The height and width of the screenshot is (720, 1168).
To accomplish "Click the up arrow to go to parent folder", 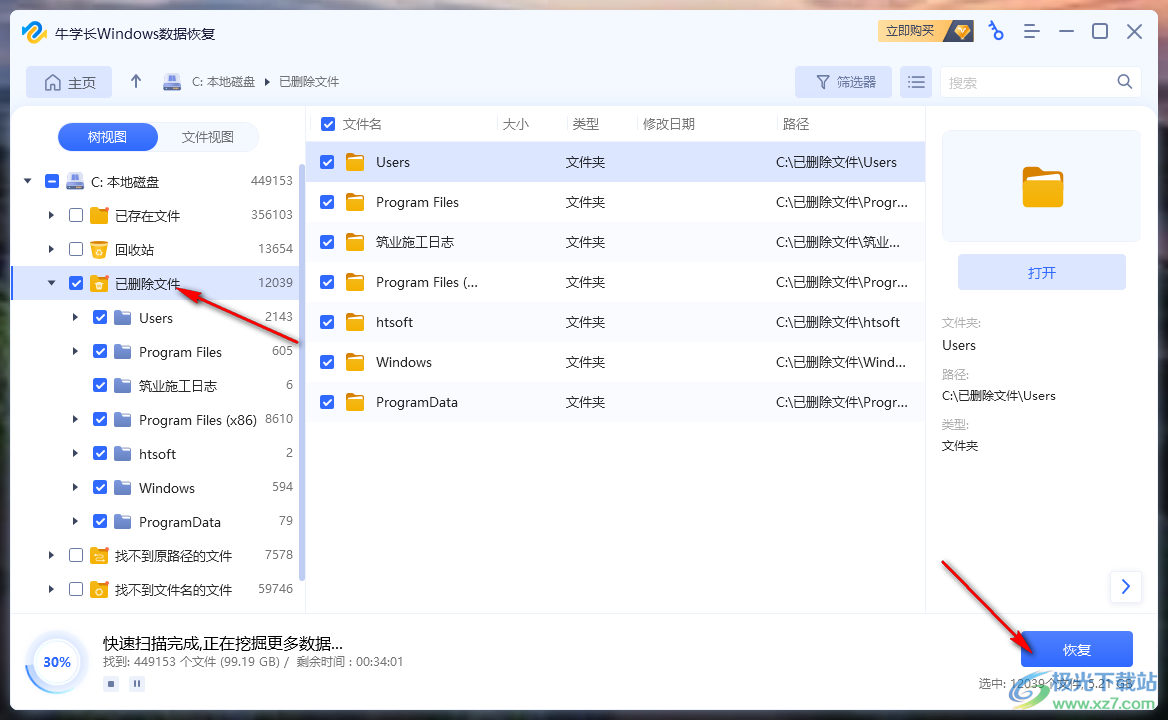I will tap(136, 81).
